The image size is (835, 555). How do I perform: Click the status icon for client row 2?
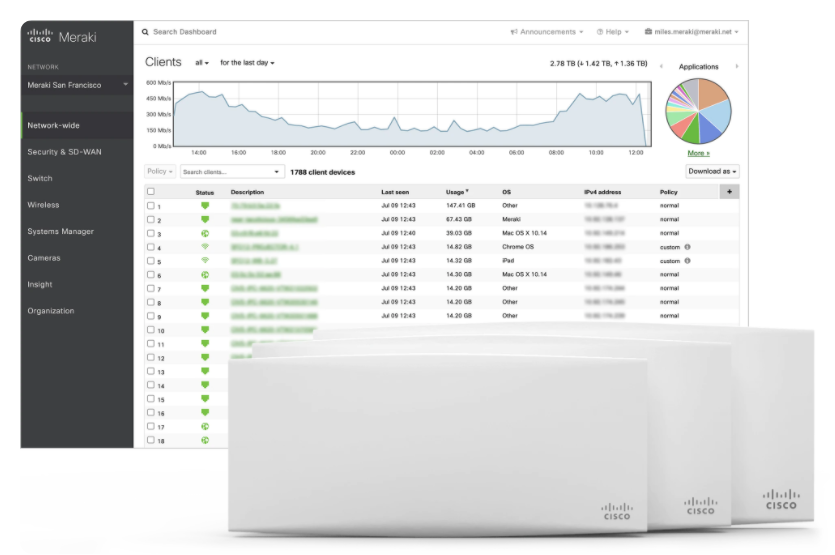click(205, 219)
